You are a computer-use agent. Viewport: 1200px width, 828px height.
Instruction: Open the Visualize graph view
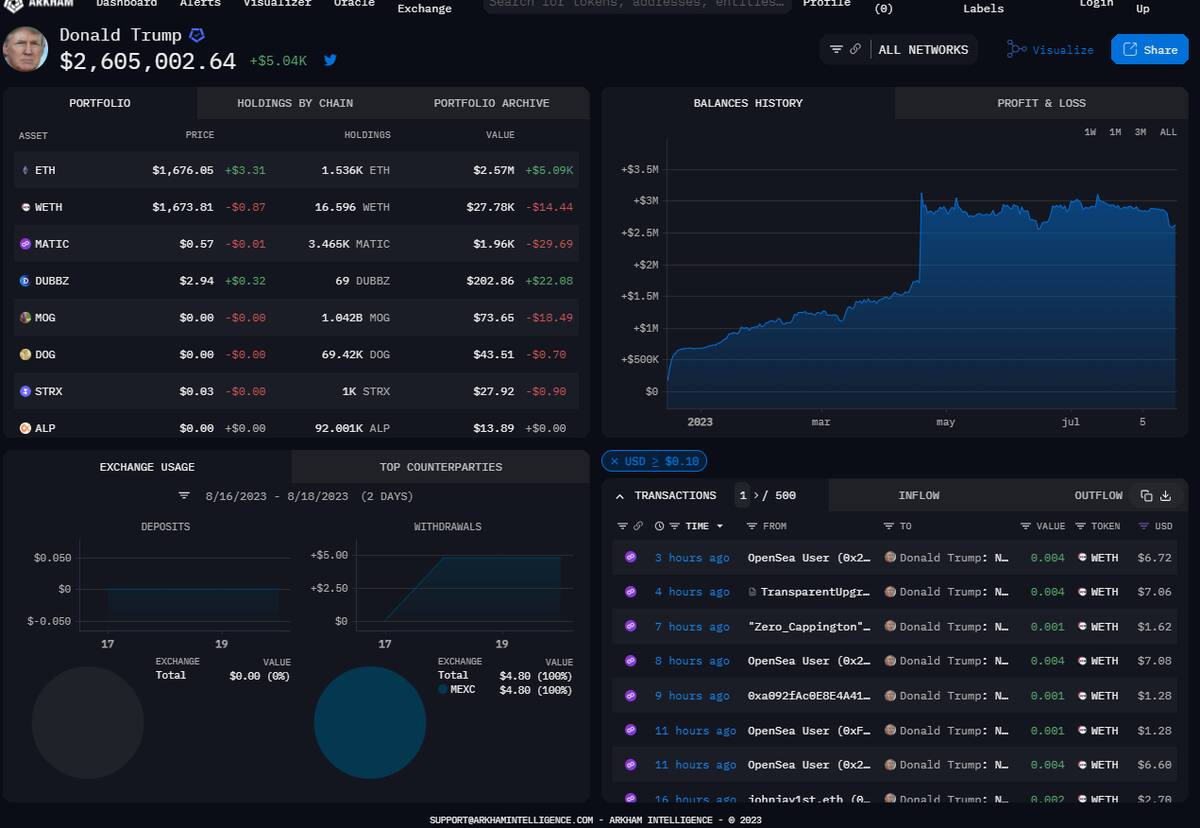click(x=1050, y=49)
